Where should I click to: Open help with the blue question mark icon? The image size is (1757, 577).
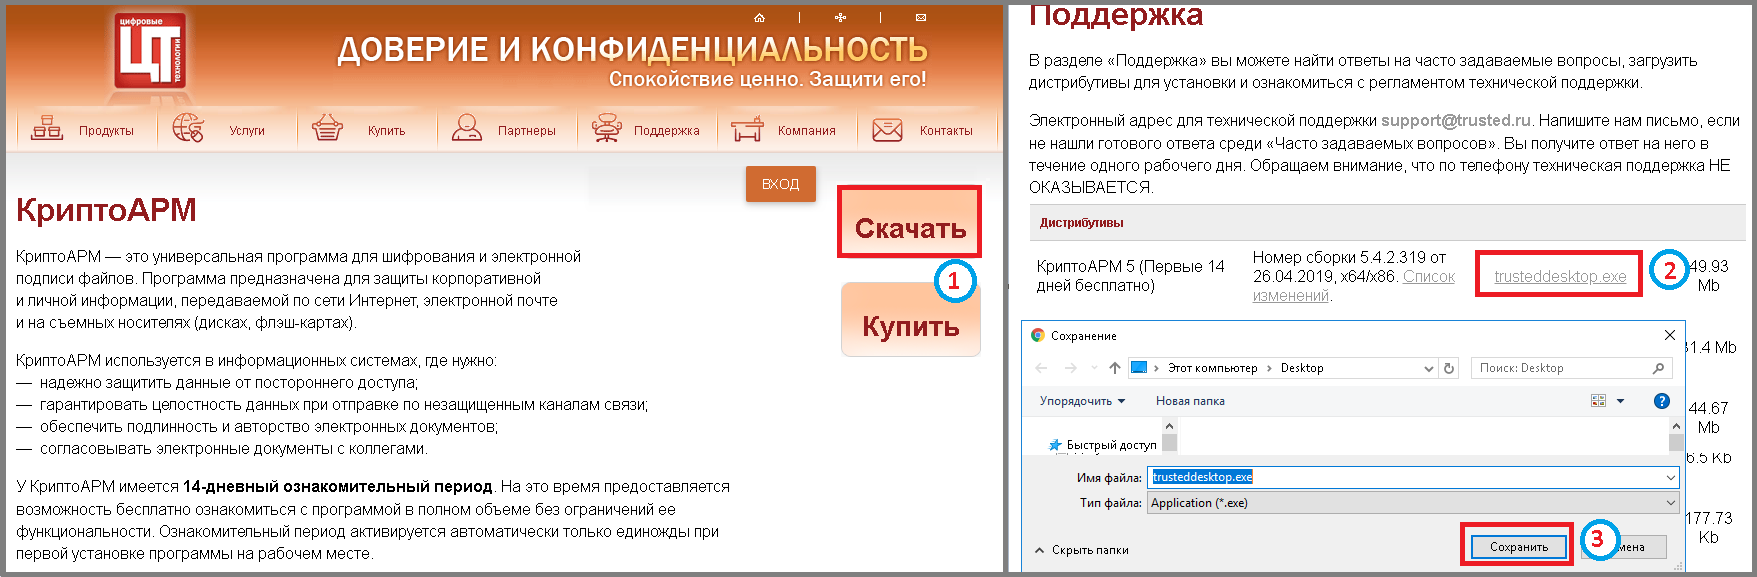(1661, 401)
